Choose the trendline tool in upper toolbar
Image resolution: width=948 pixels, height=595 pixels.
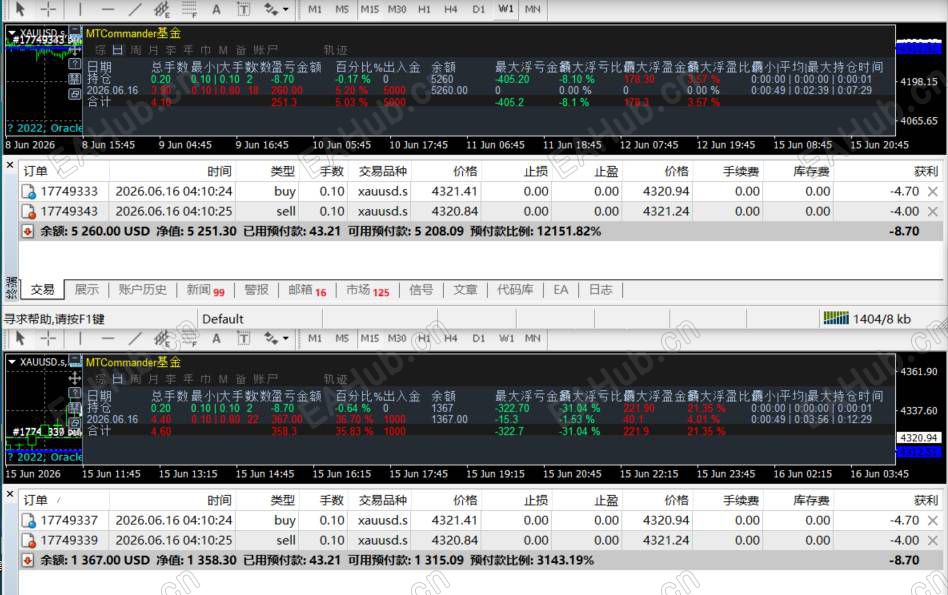(x=135, y=9)
